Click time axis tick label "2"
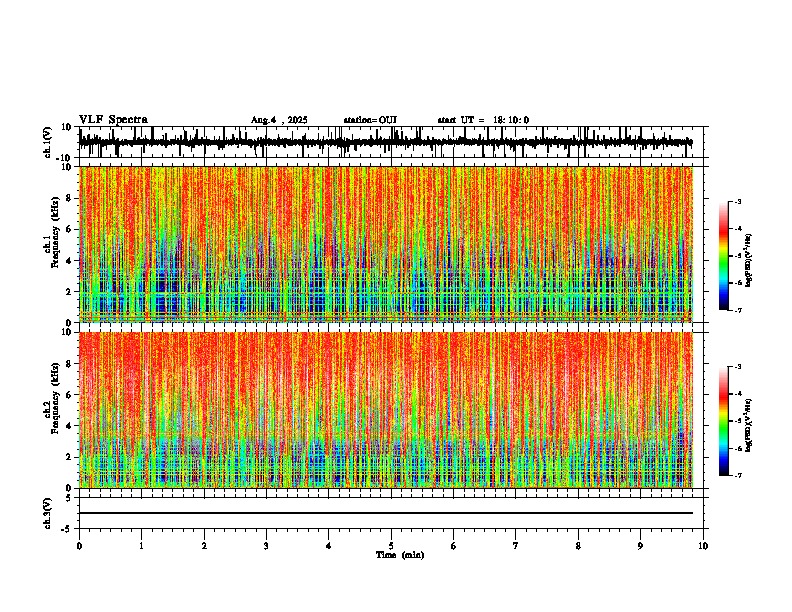The height and width of the screenshot is (612, 792). click(204, 546)
